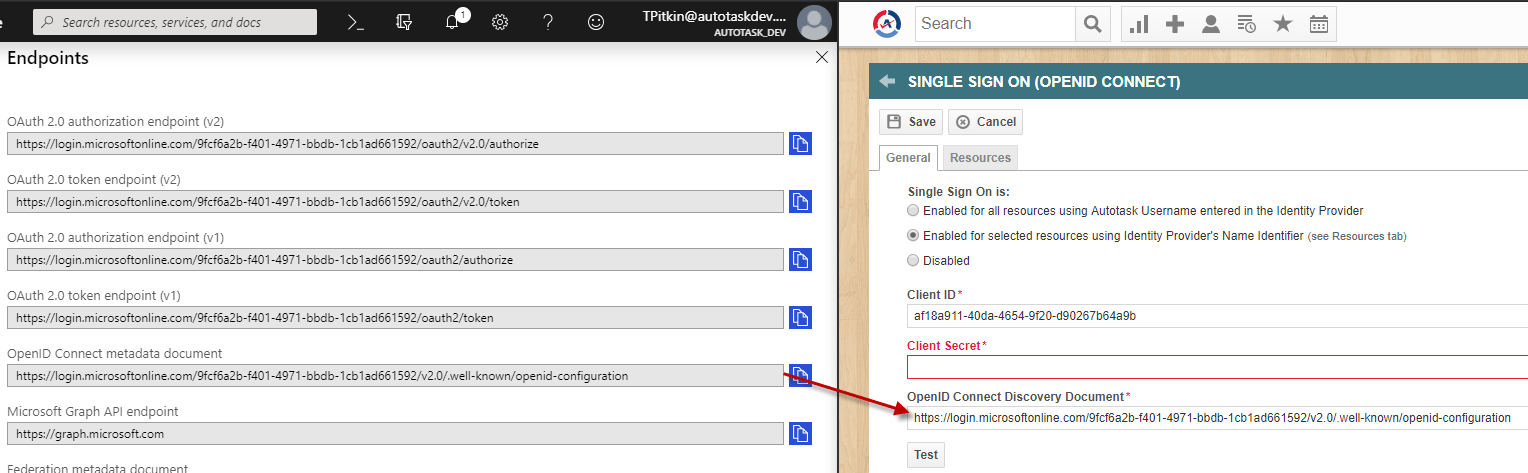This screenshot has width=1528, height=473.
Task: Click the Endpoints panel title
Action: coord(48,58)
